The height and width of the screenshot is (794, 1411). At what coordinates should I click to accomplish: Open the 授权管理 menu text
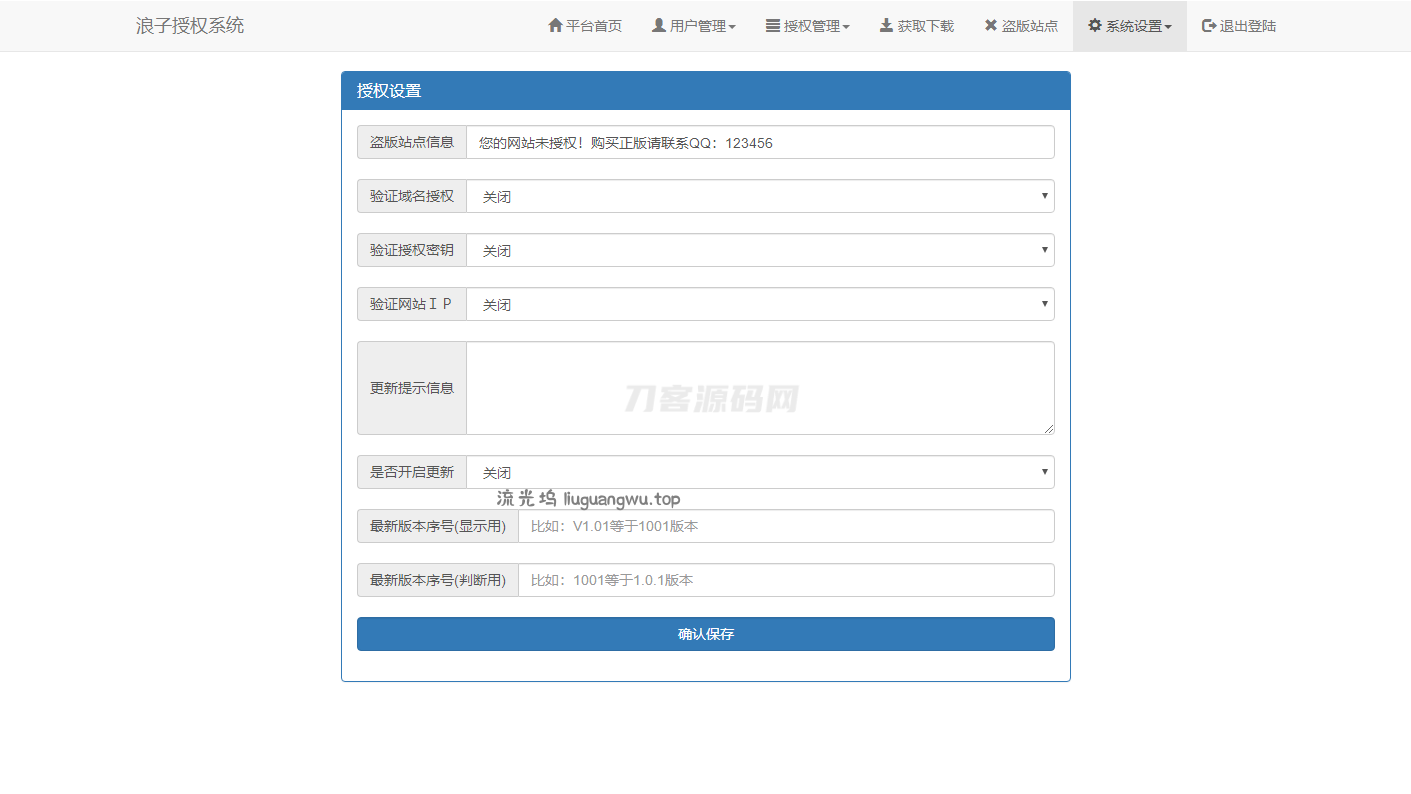click(812, 26)
